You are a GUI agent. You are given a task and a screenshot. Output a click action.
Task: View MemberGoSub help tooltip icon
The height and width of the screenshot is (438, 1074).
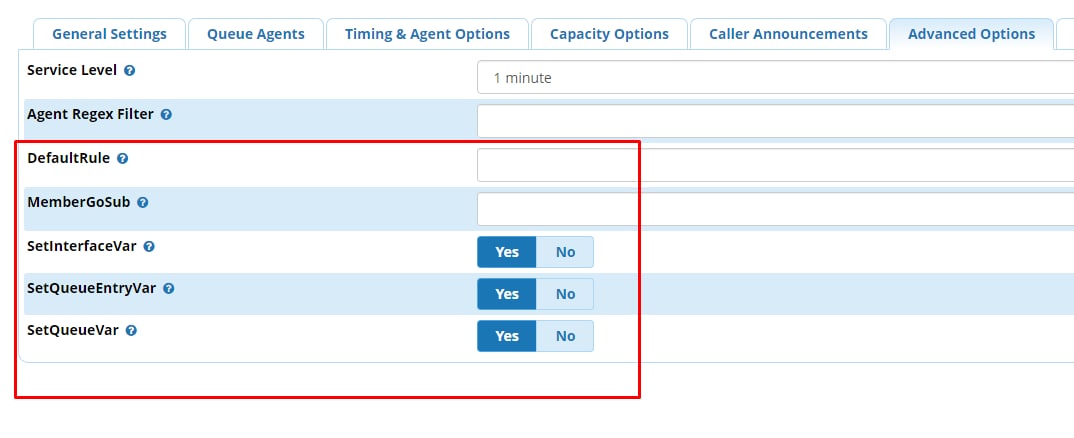pyautogui.click(x=142, y=203)
